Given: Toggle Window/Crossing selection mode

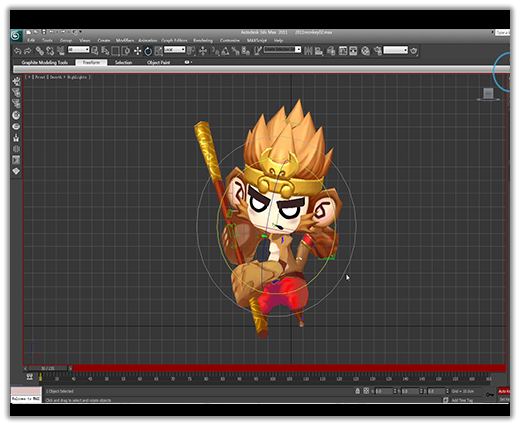Looking at the screenshot, I should coord(126,51).
